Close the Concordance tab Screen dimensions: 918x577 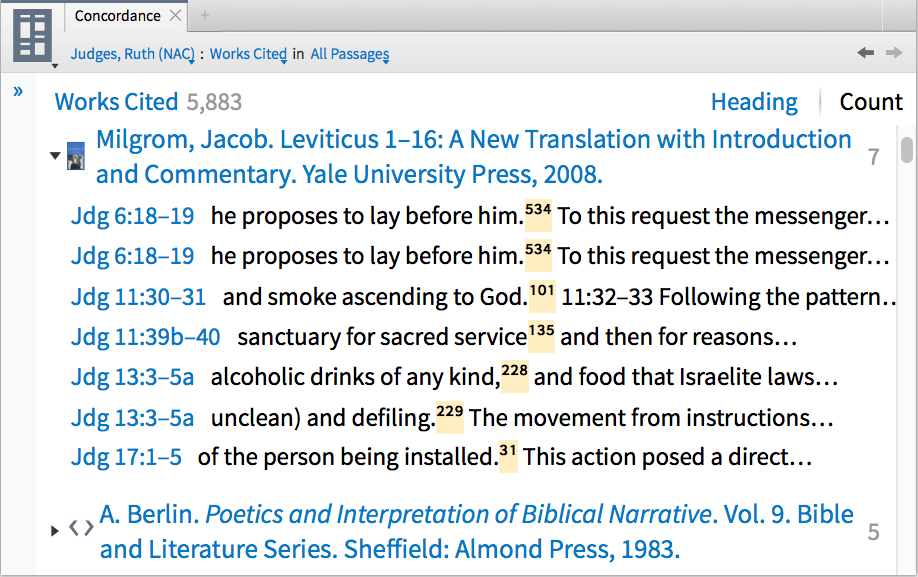click(x=176, y=16)
